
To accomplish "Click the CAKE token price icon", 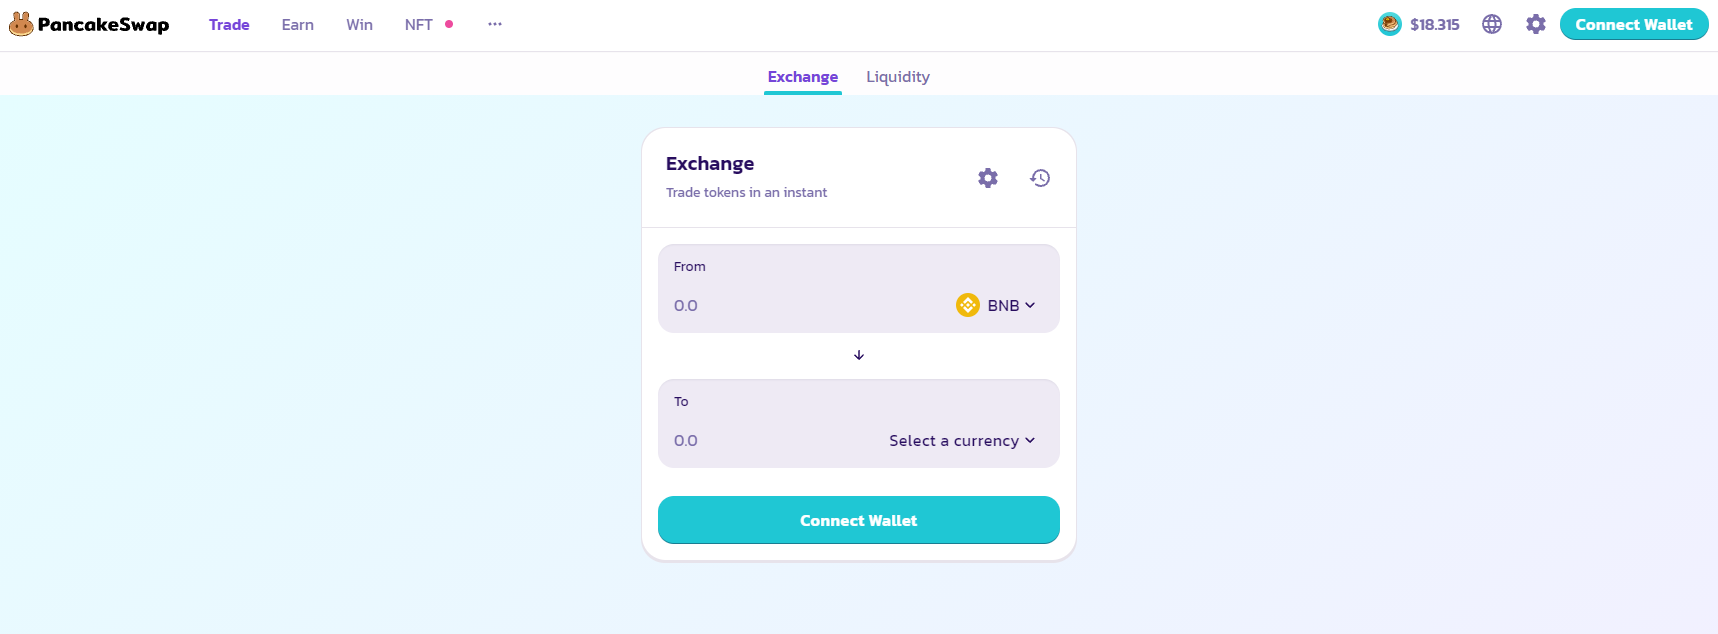I will 1390,24.
